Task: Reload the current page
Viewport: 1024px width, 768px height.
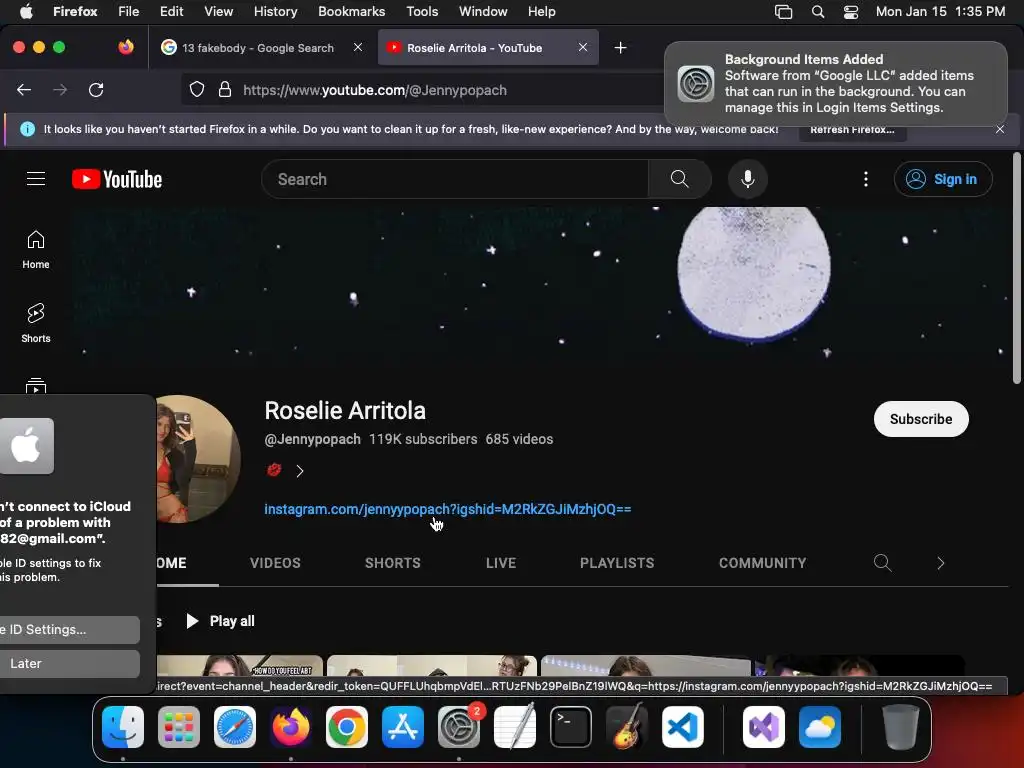Action: [x=96, y=90]
